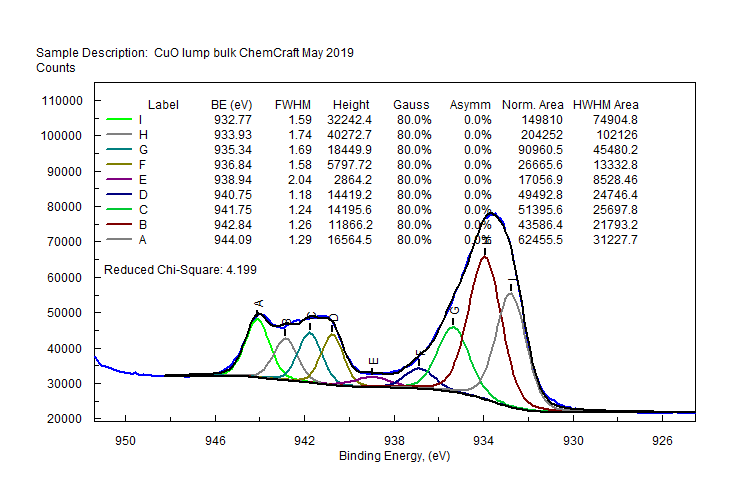
Task: Select the dark red legend line for peak B
Action: [119, 225]
